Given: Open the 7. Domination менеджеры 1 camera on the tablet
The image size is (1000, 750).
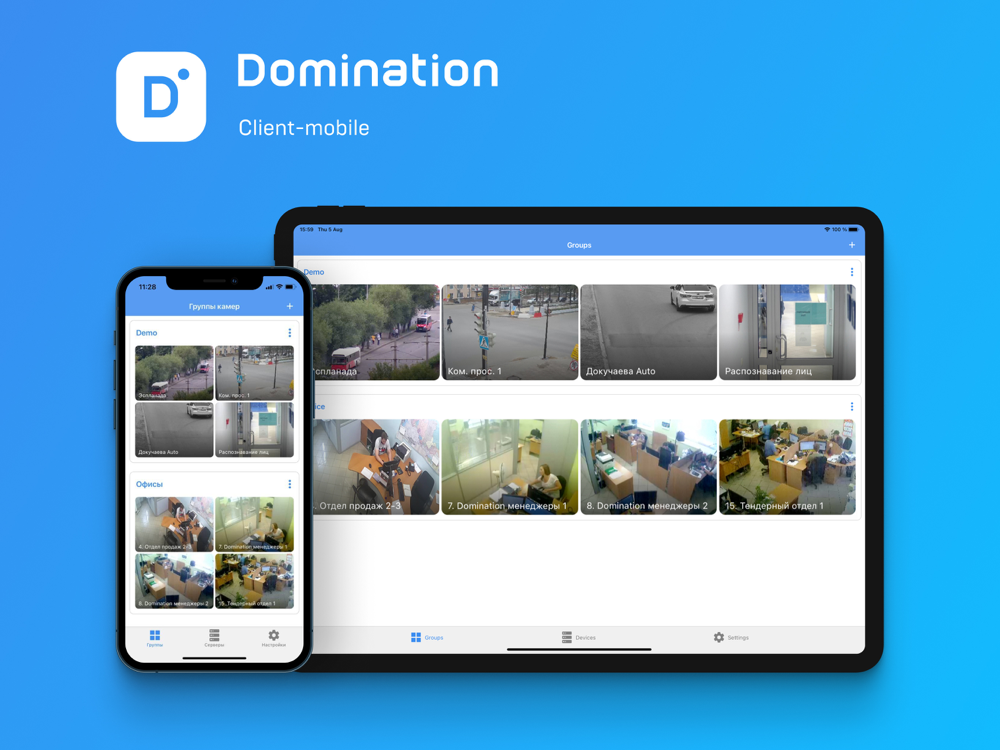Looking at the screenshot, I should pos(510,467).
